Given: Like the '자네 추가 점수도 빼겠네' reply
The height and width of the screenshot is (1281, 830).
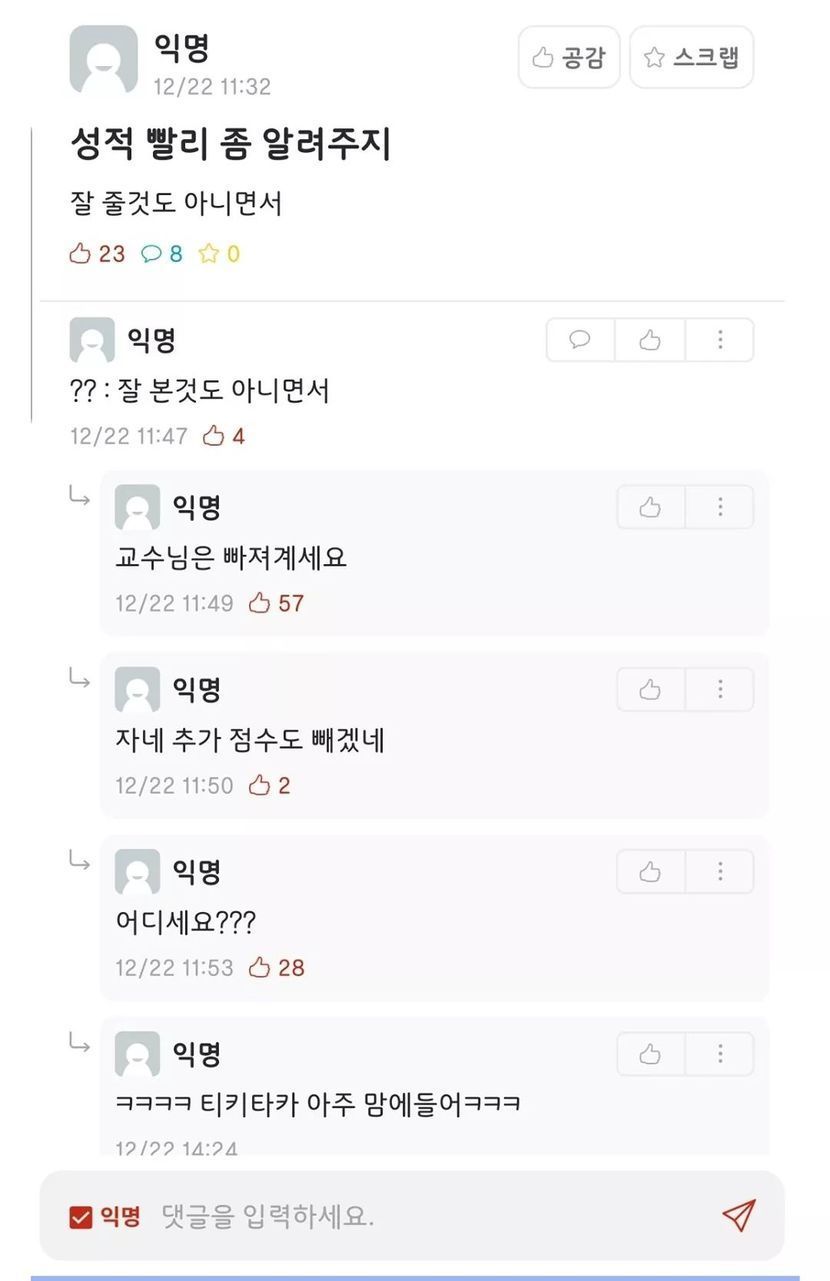Looking at the screenshot, I should pyautogui.click(x=650, y=689).
